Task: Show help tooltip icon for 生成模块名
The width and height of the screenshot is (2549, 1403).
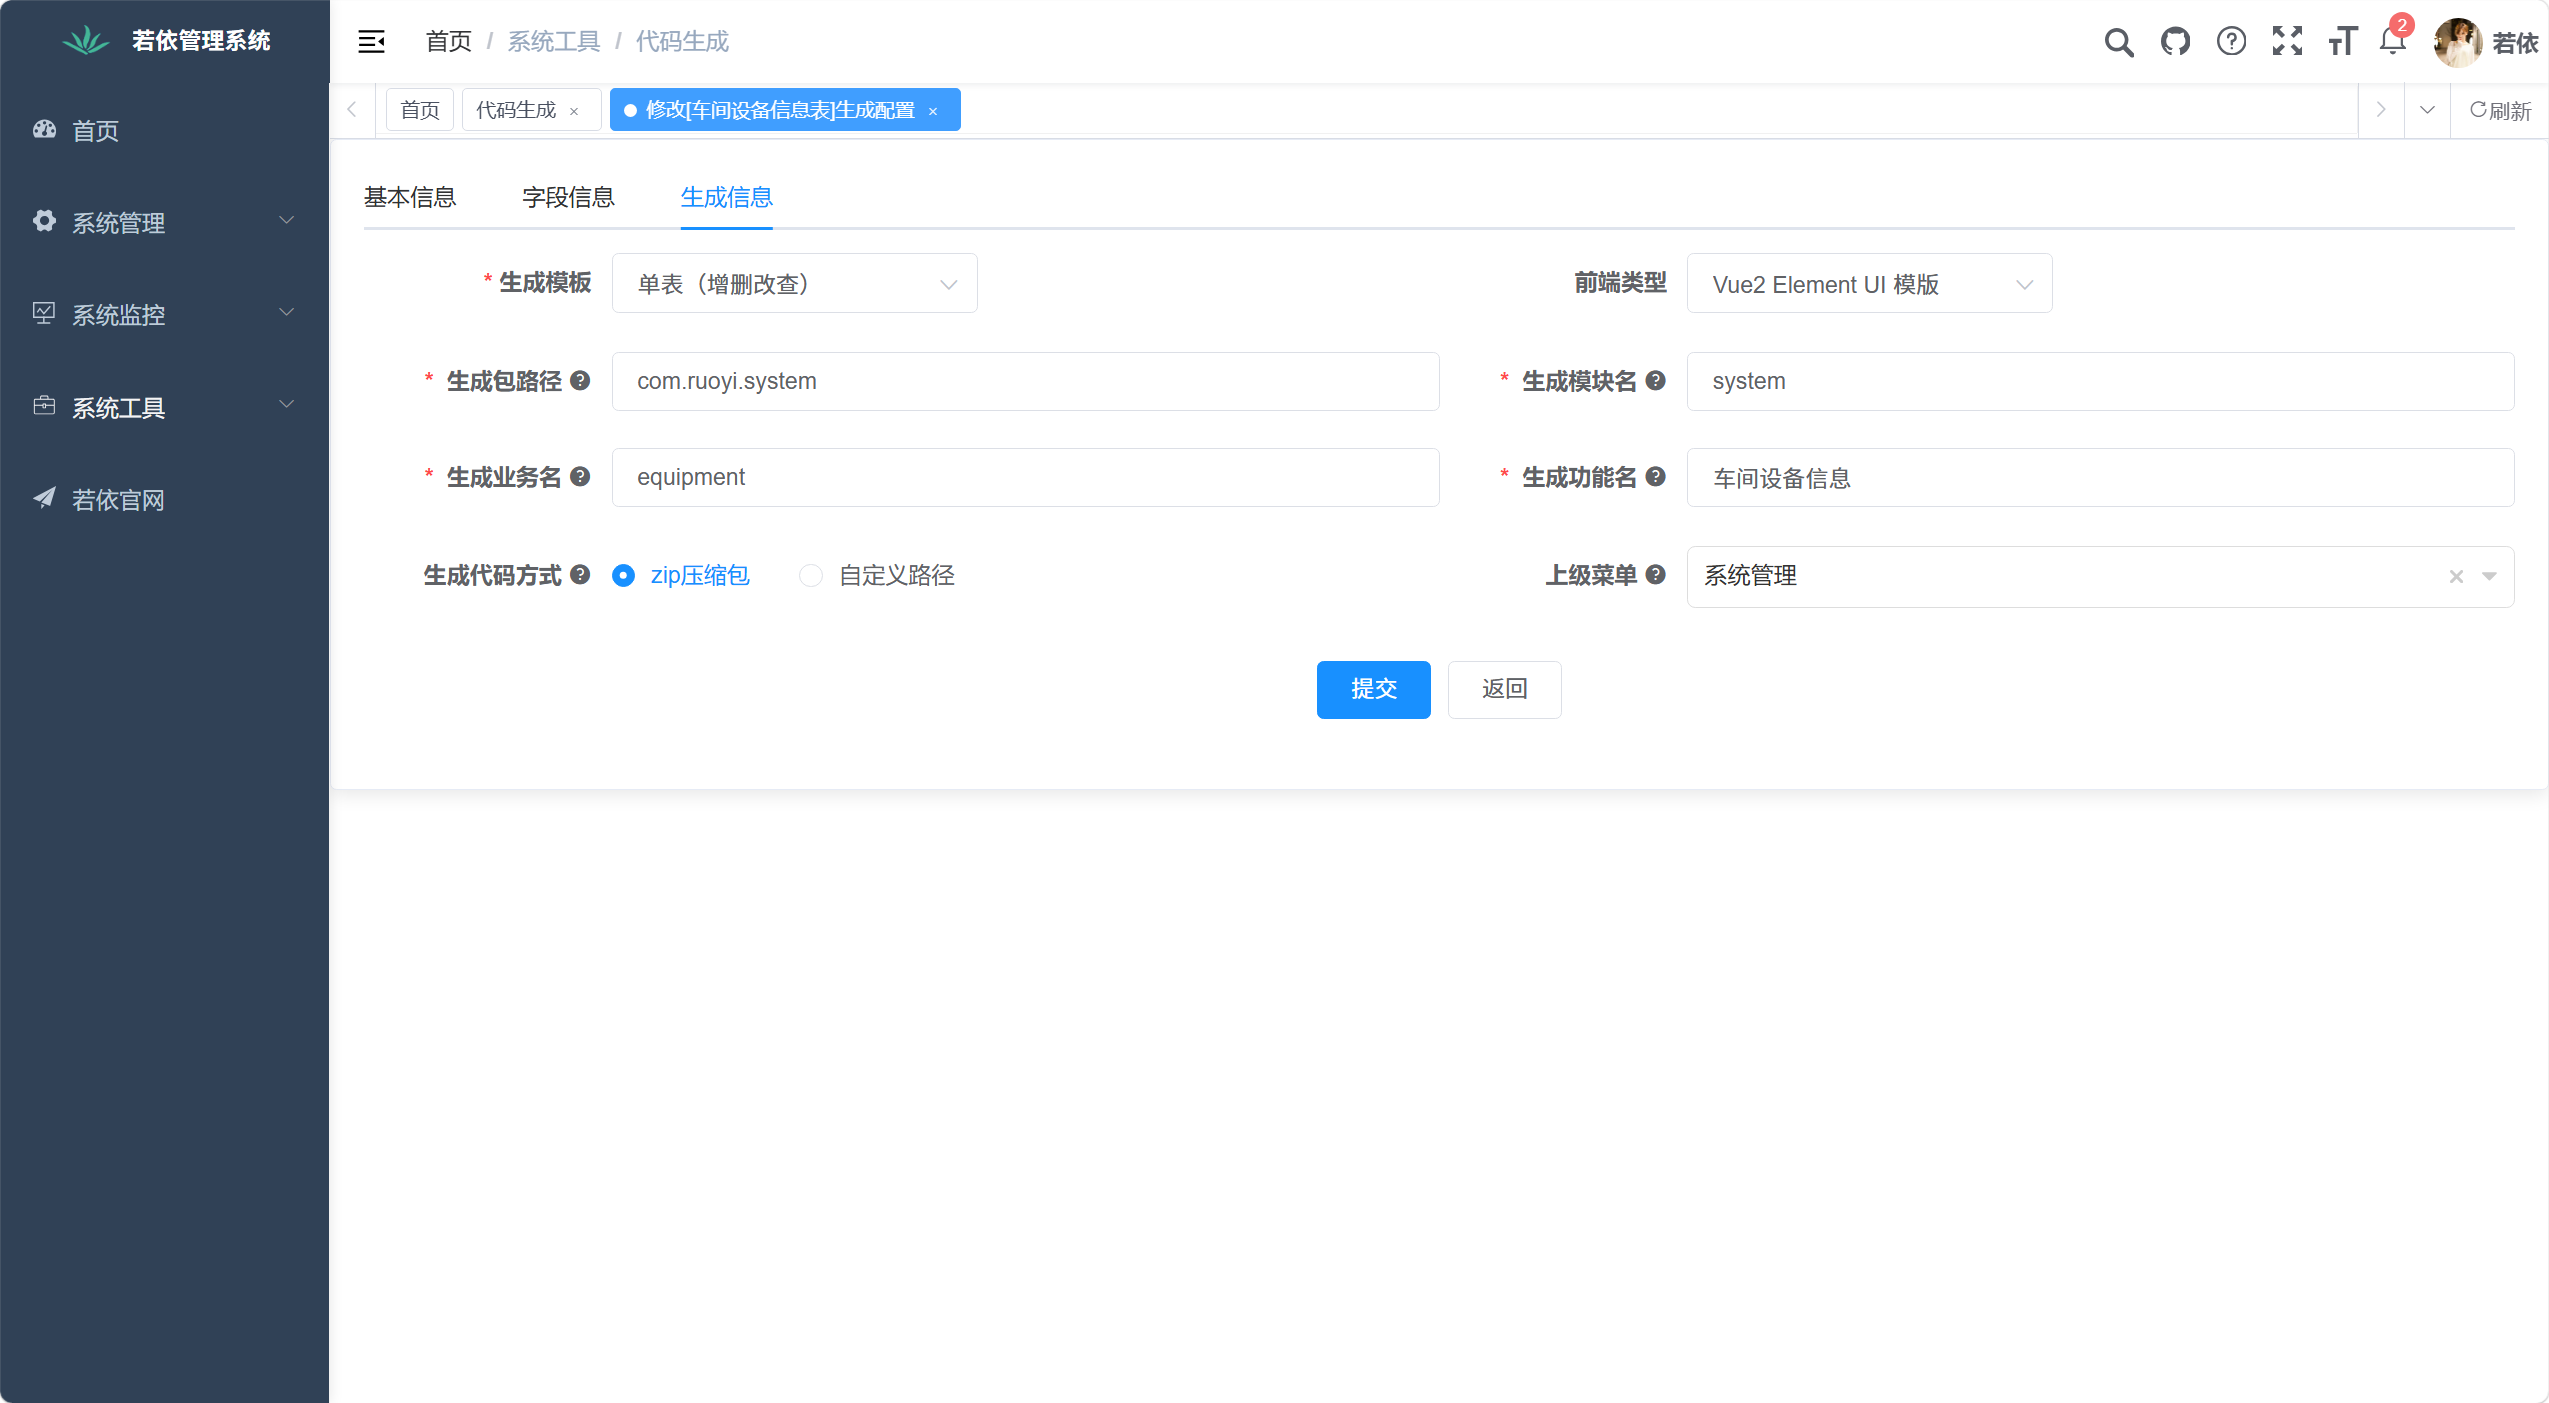Action: click(x=1655, y=380)
